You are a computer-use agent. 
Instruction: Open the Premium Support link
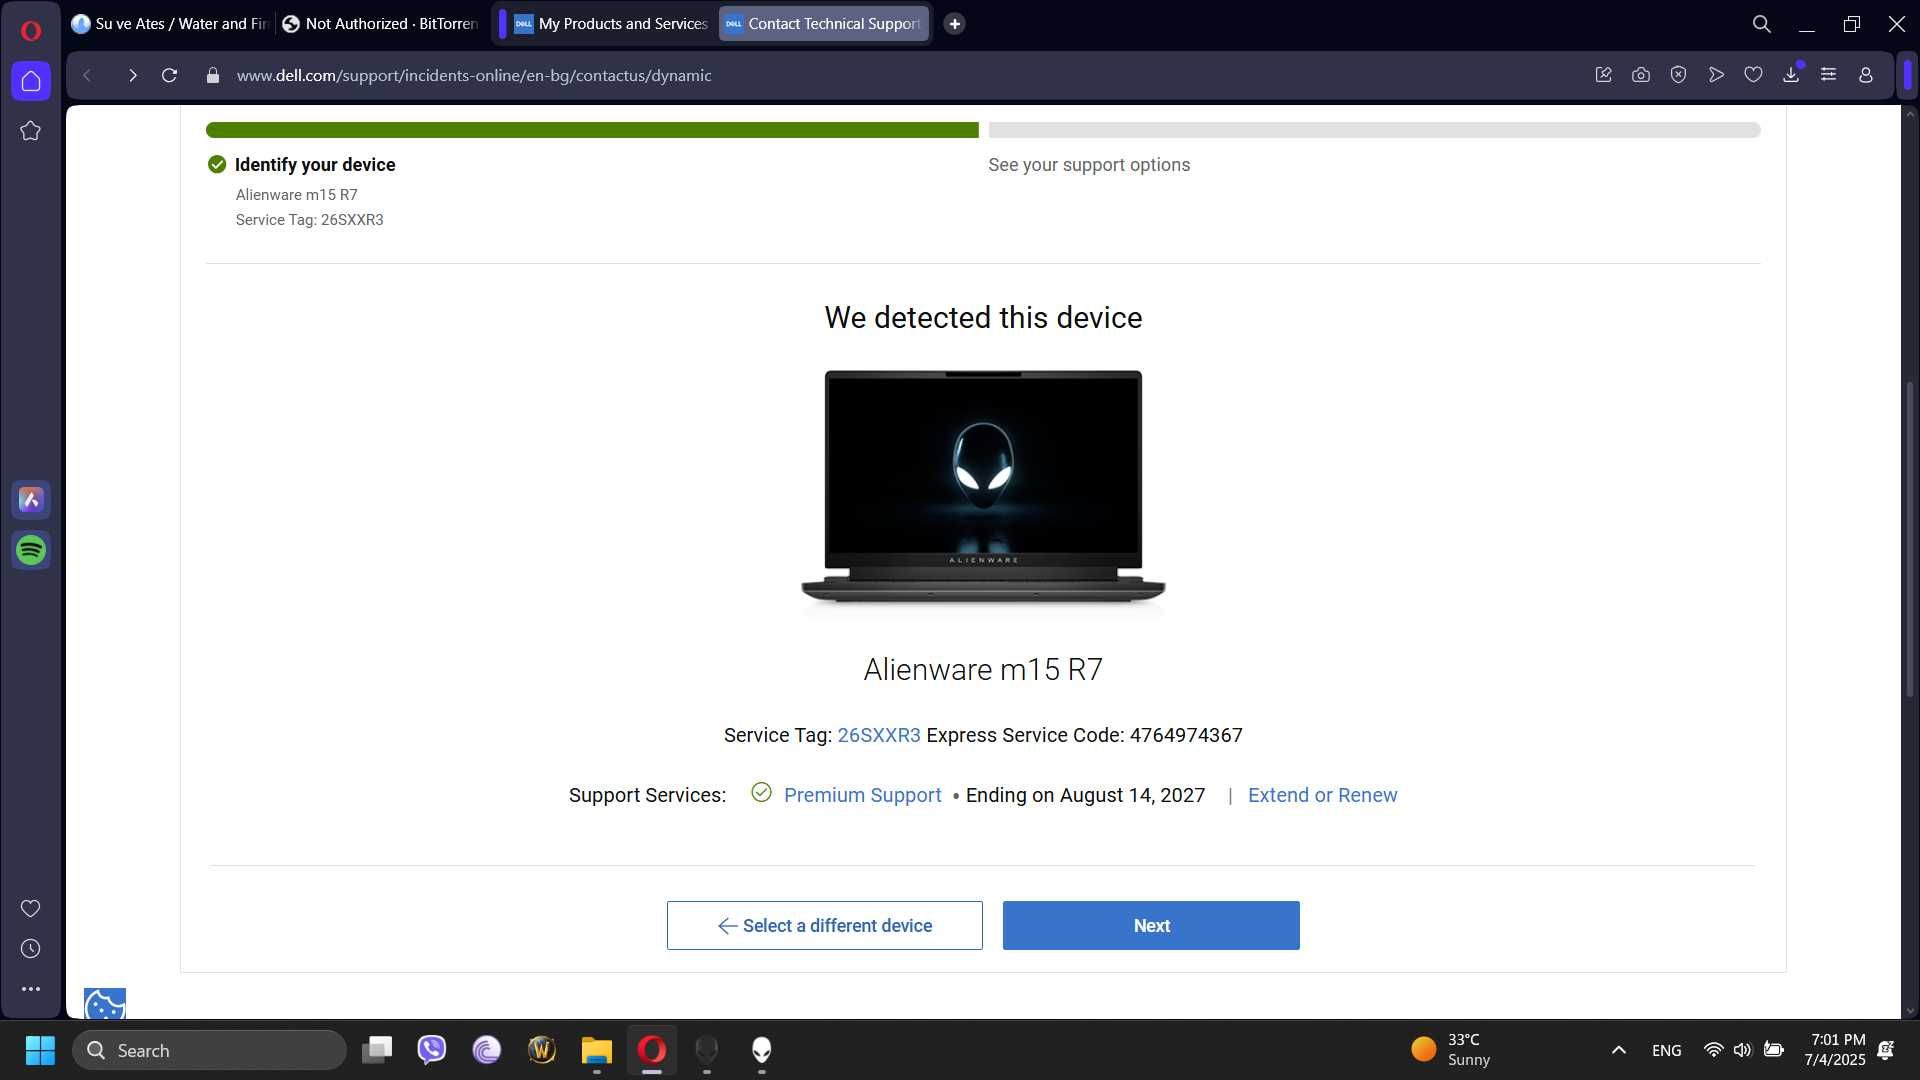pyautogui.click(x=863, y=795)
